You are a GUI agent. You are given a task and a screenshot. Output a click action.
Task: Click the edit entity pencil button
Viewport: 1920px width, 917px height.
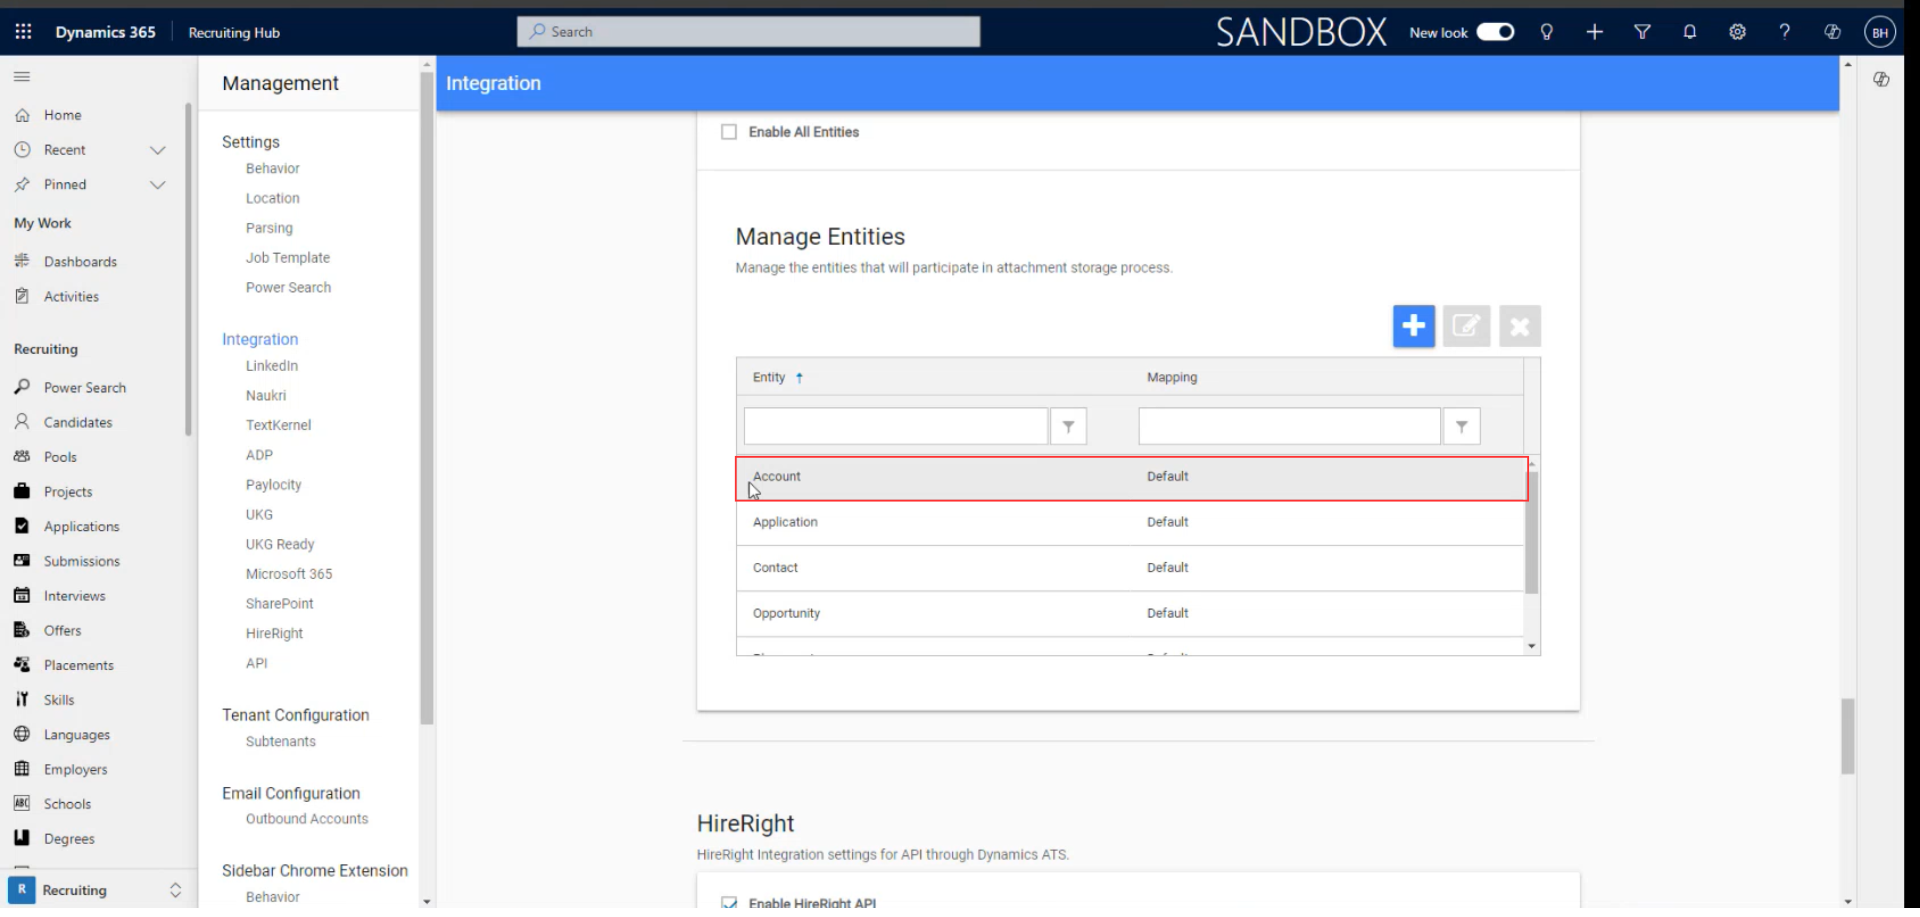[1466, 326]
